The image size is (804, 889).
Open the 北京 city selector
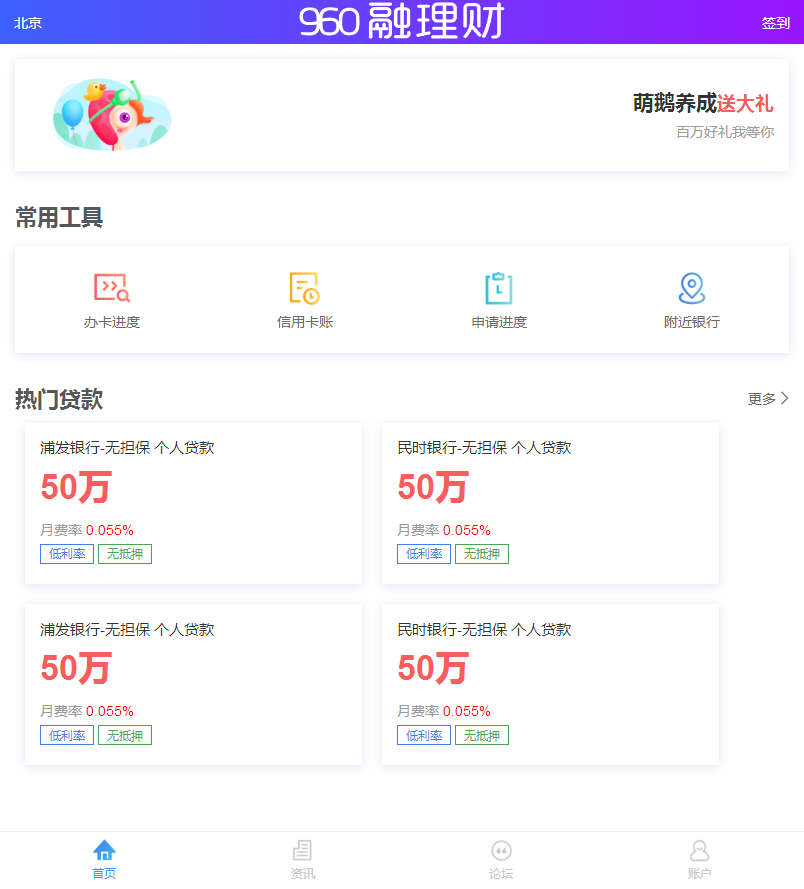(x=28, y=23)
